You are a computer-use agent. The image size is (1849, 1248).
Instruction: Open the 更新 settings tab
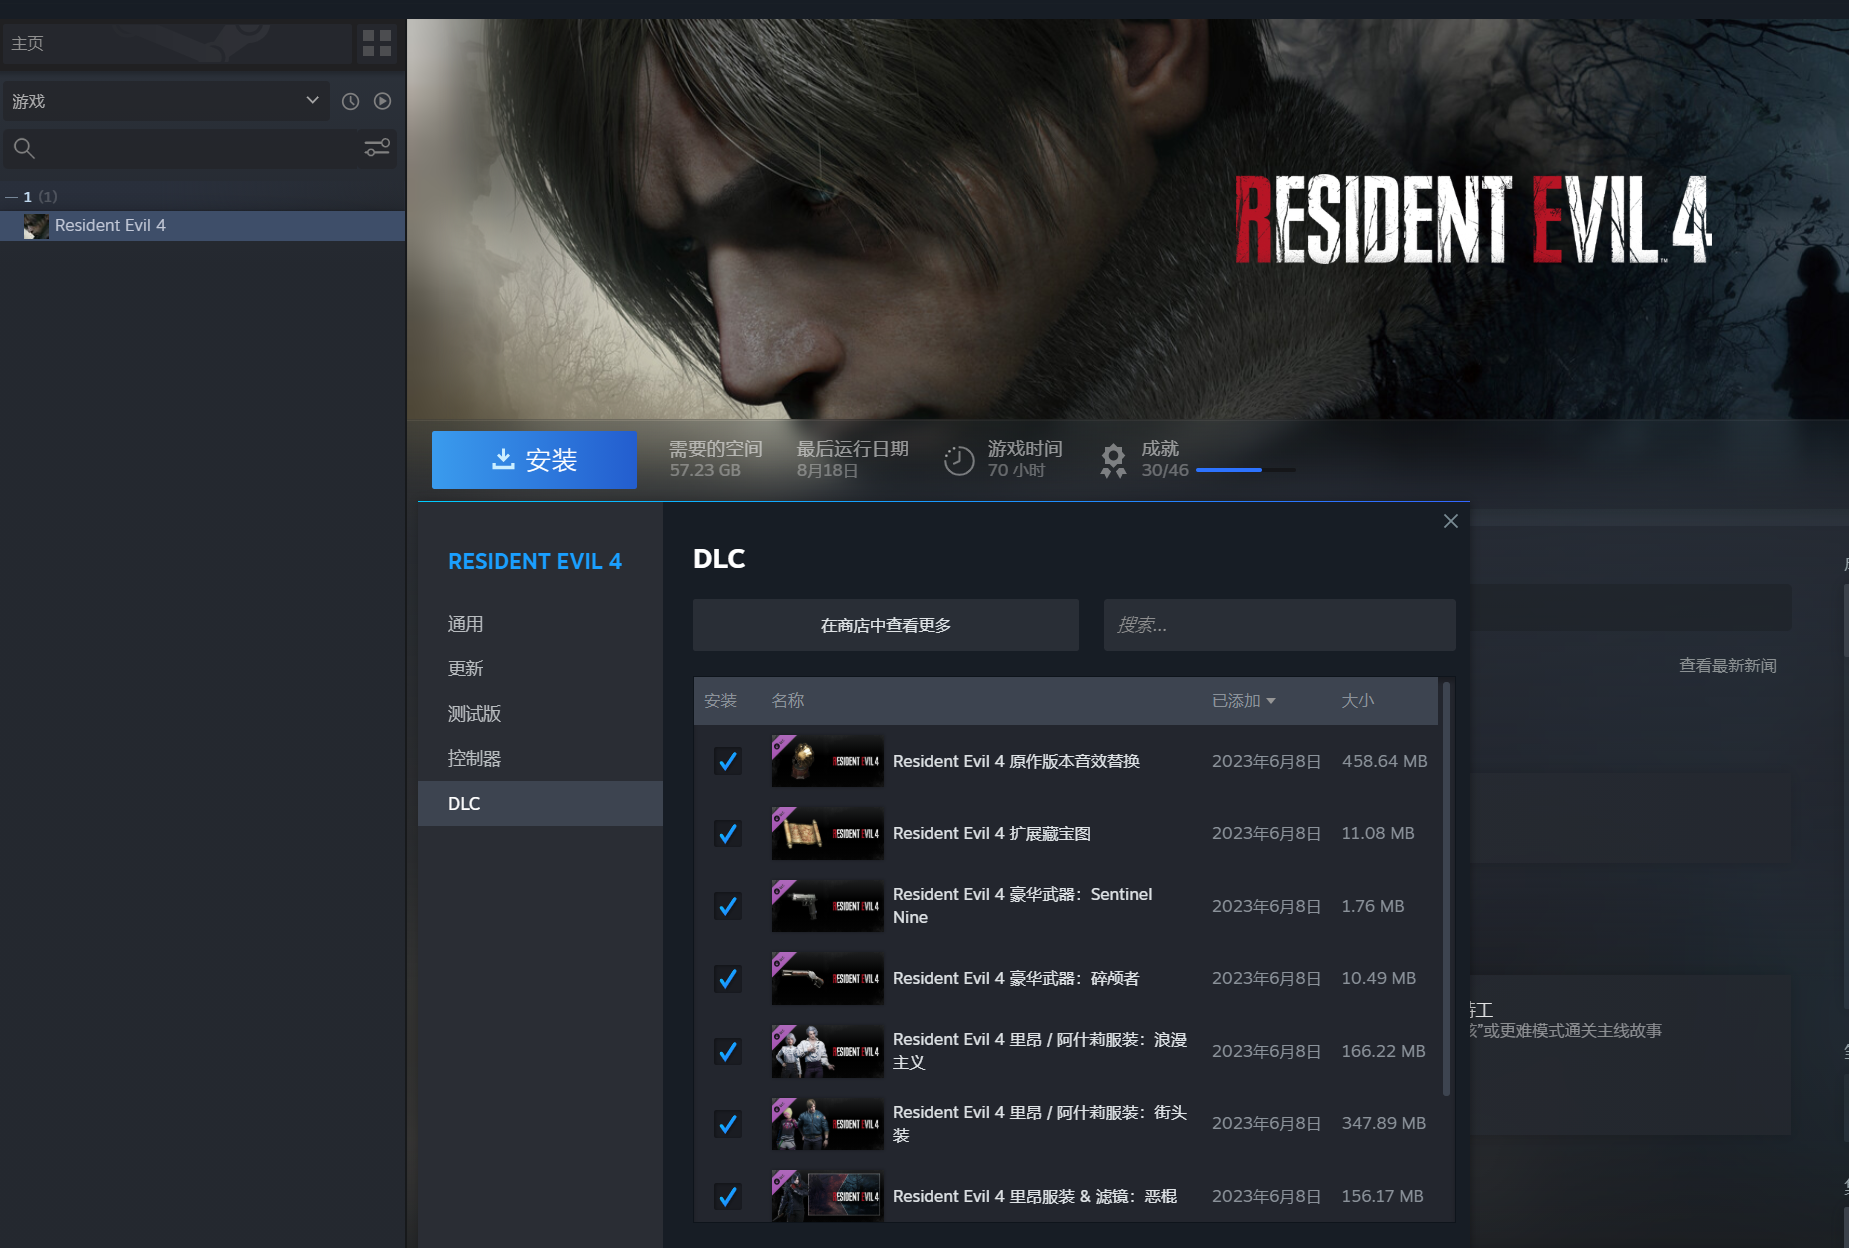coord(540,669)
